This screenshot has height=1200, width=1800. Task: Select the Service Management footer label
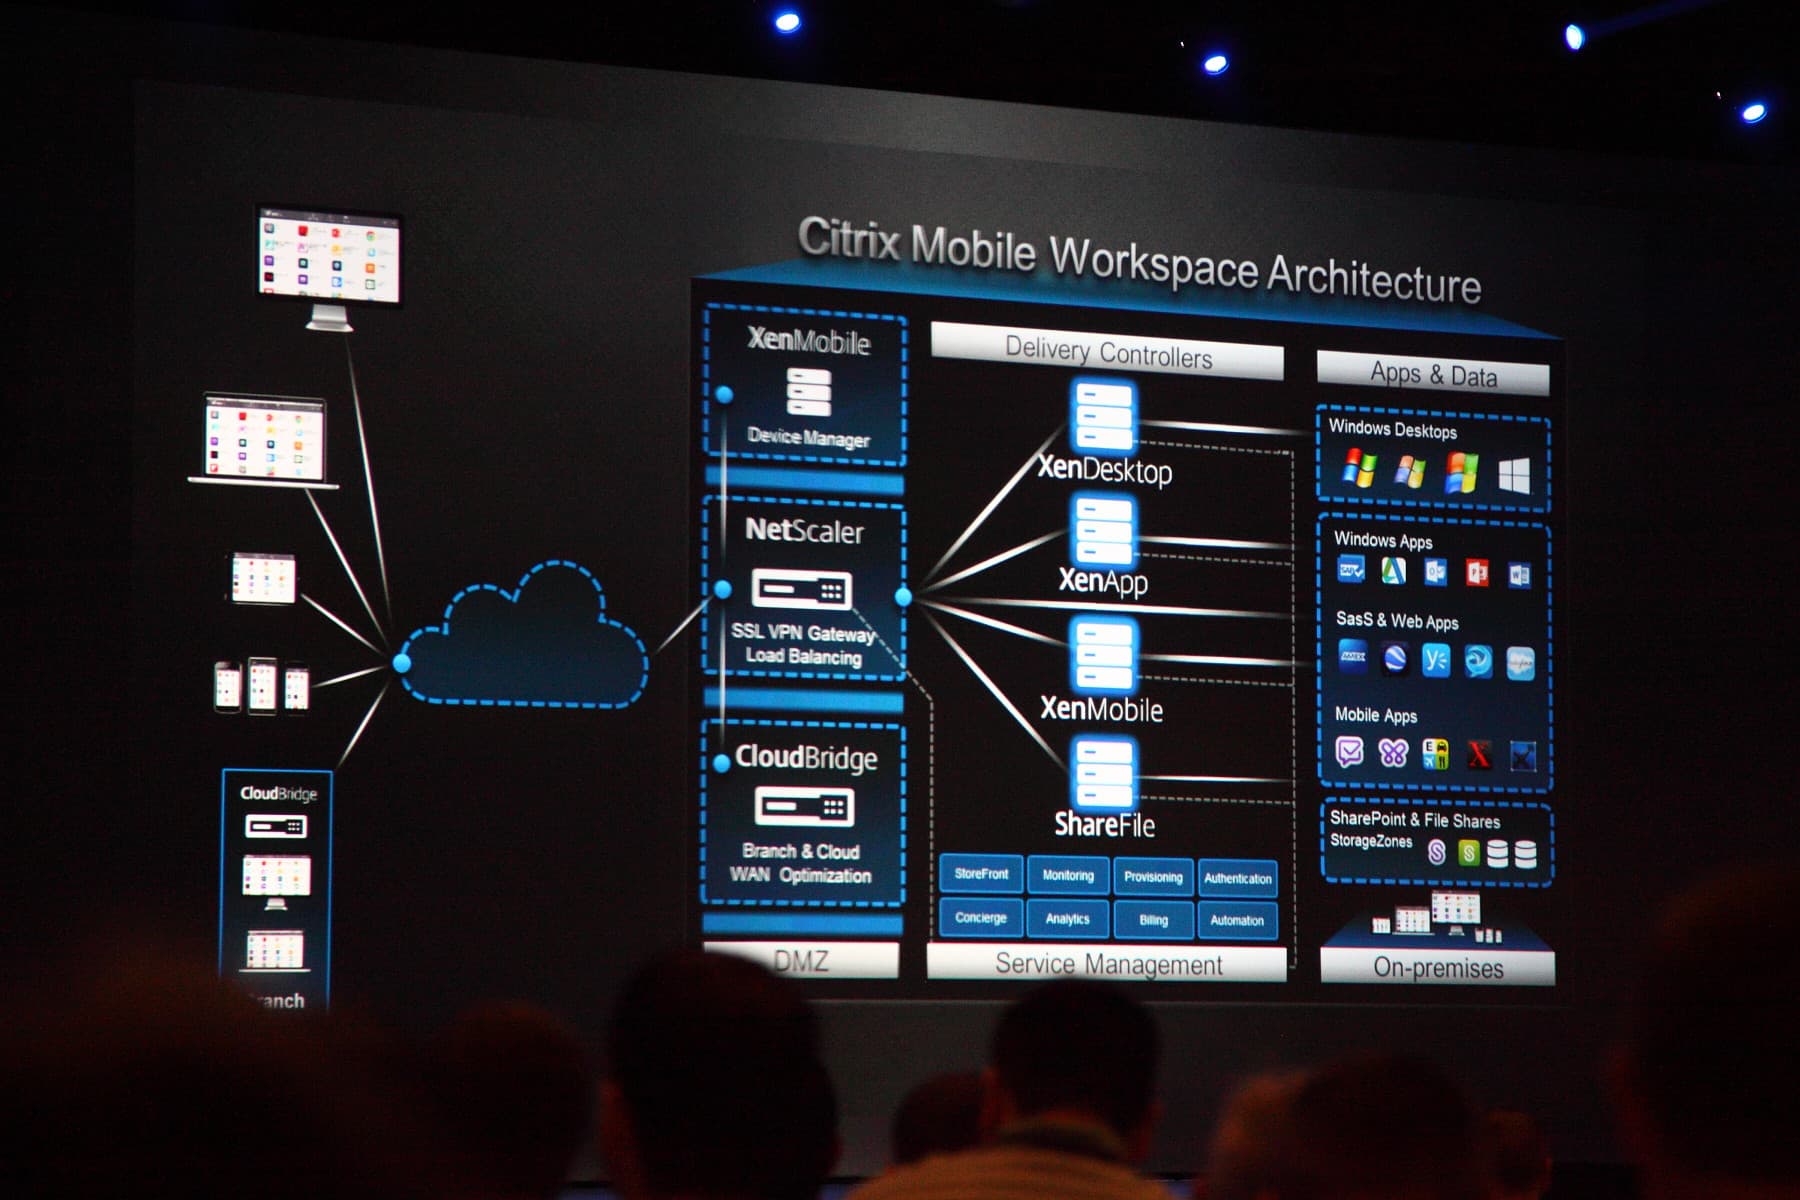point(1107,964)
